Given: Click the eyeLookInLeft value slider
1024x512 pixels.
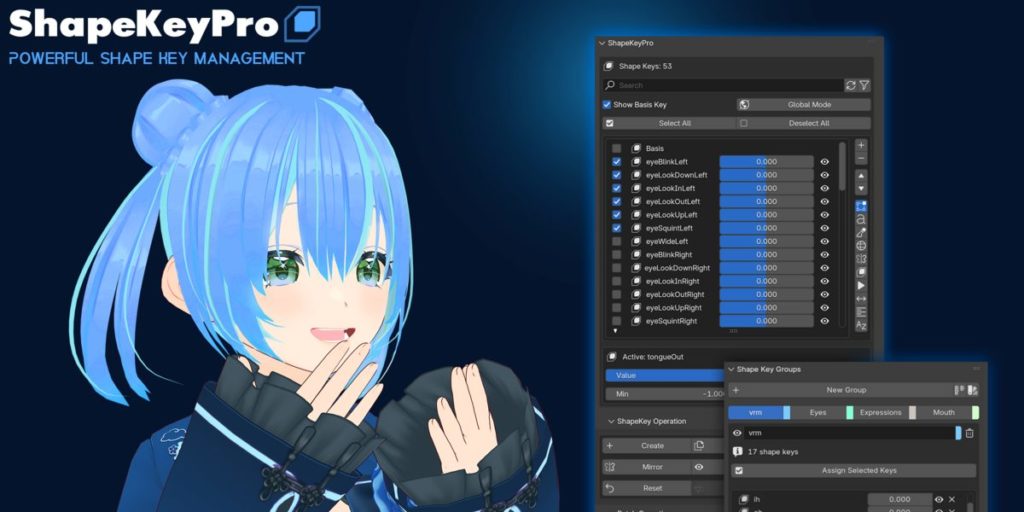Looking at the screenshot, I should pos(766,188).
